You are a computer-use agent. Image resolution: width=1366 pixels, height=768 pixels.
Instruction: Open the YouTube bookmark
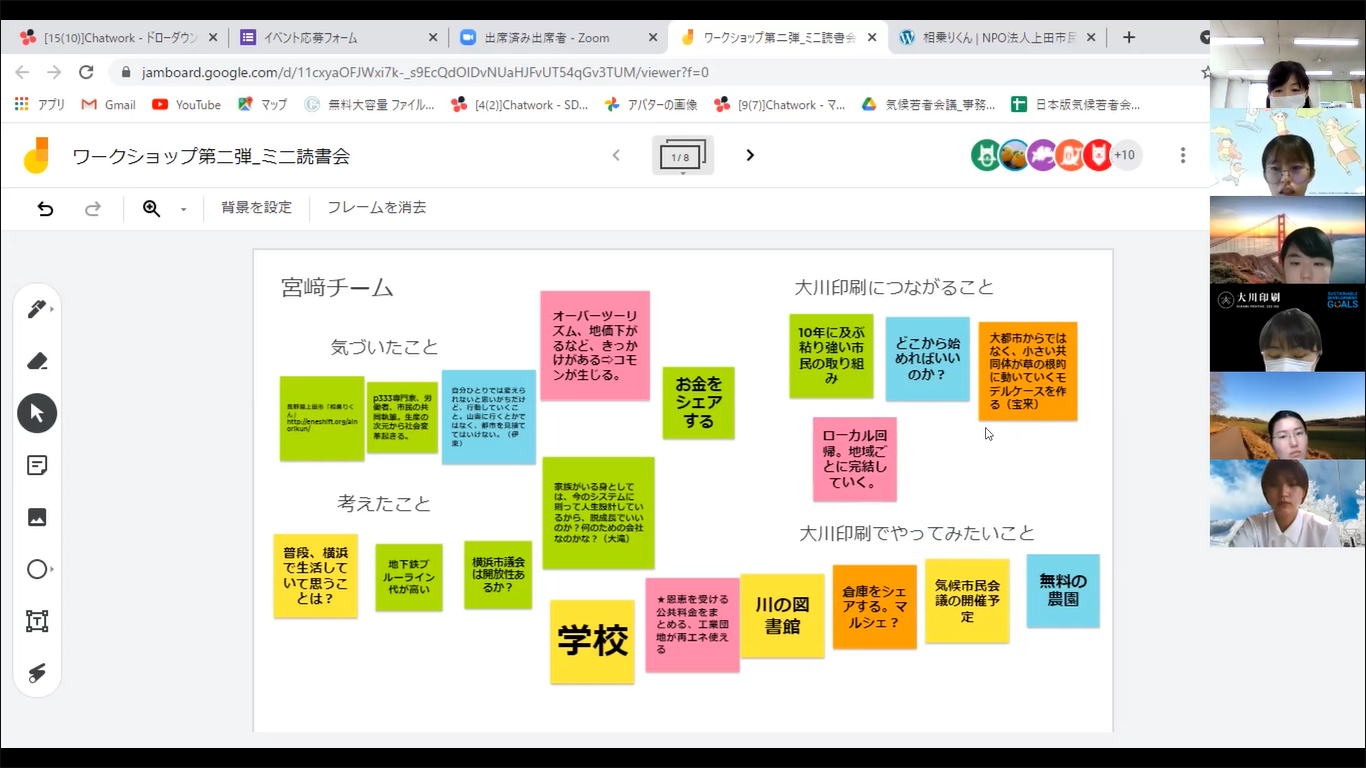click(x=187, y=104)
